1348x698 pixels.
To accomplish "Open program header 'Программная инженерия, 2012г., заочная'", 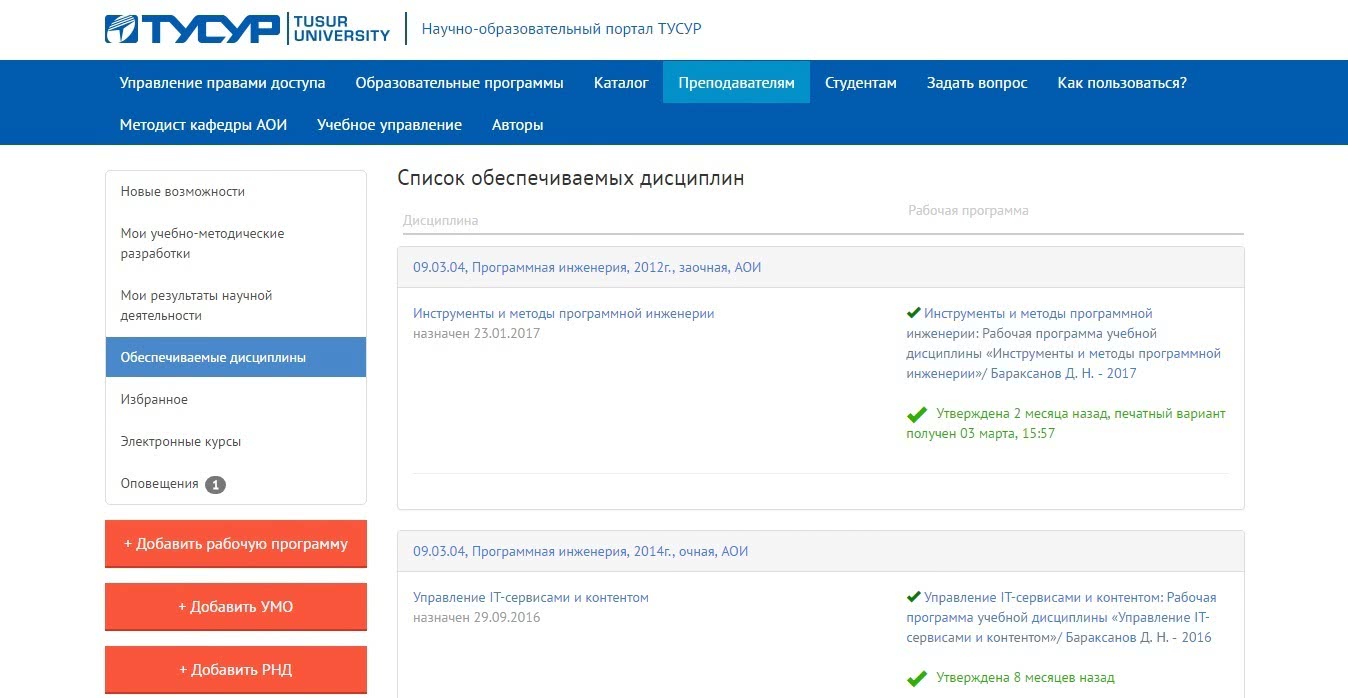I will coord(587,268).
